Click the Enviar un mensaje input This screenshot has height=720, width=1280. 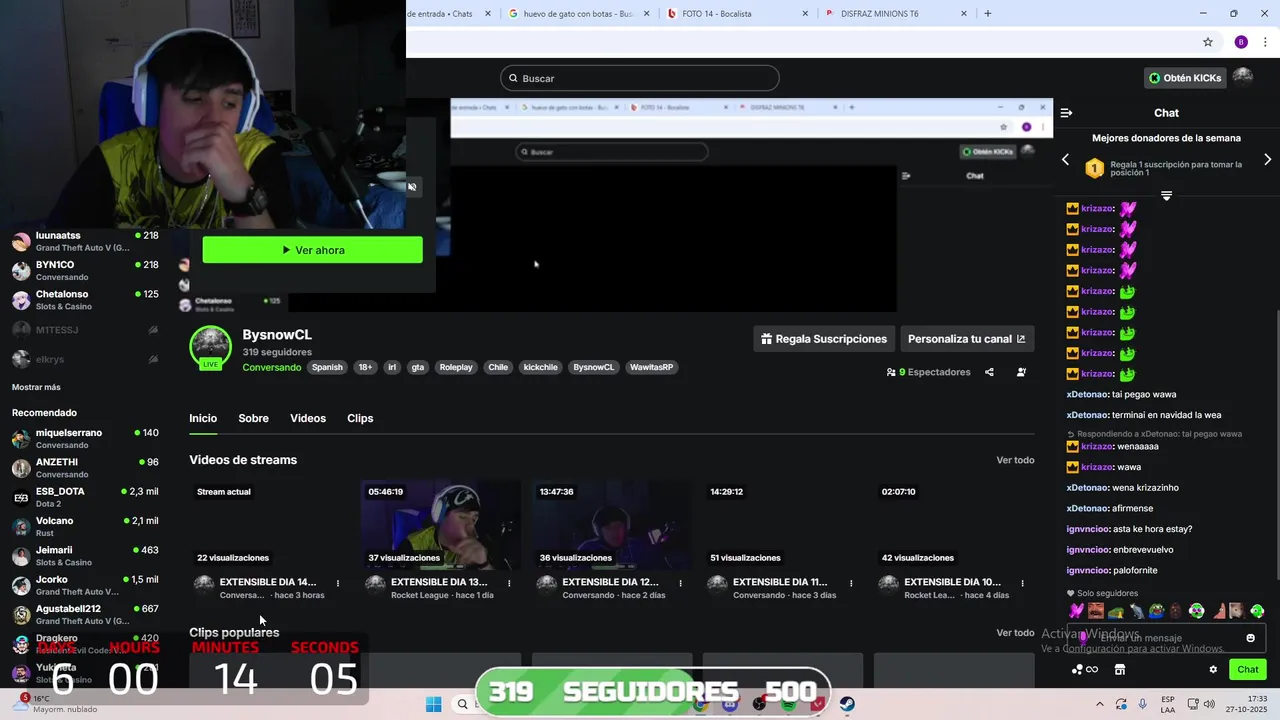(1166, 638)
